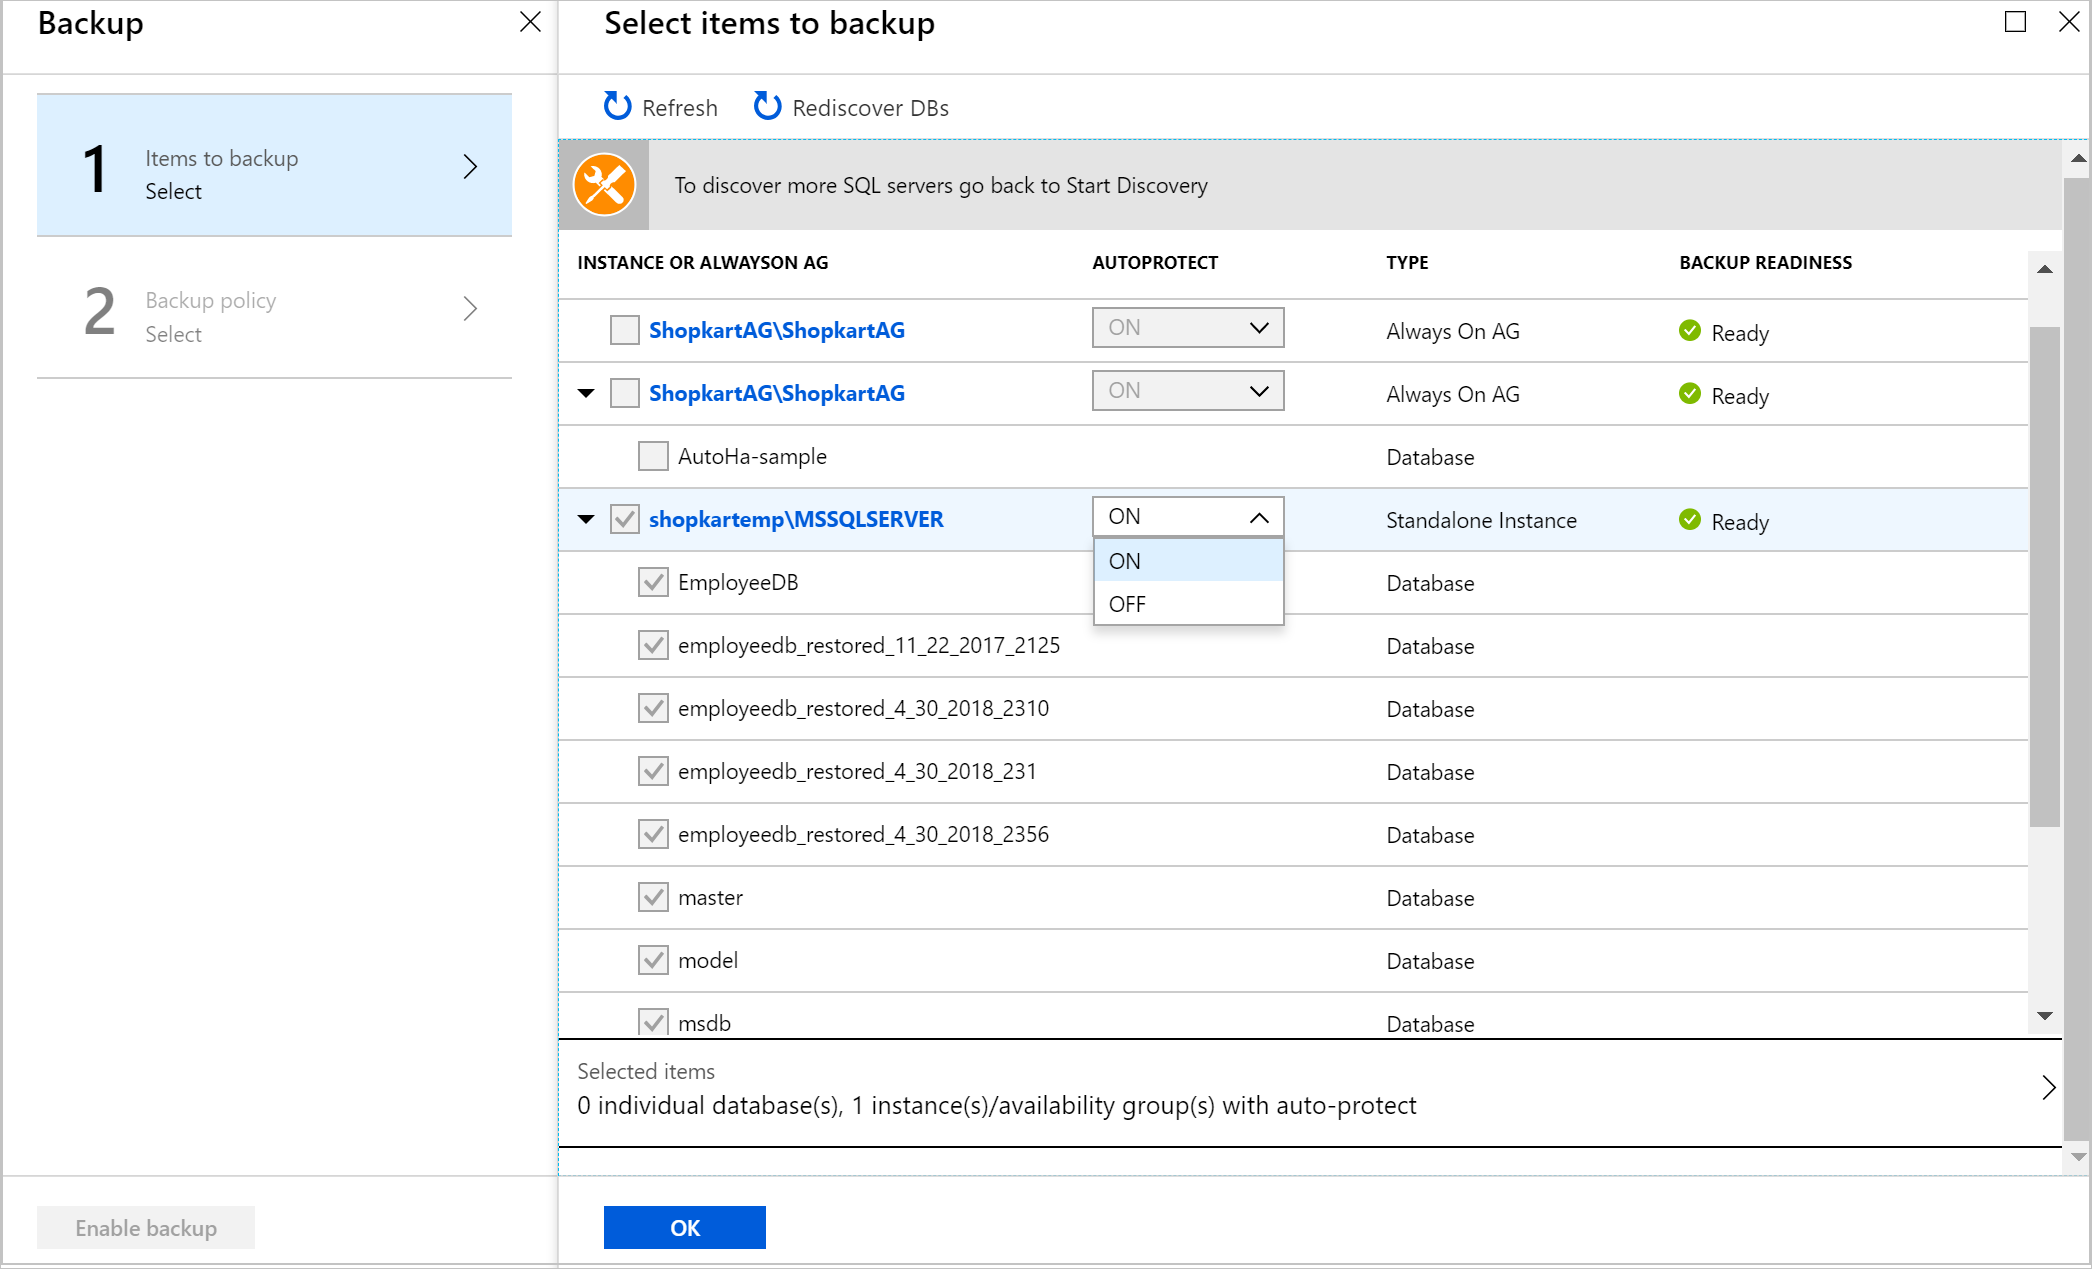Toggle the checkbox for EmployeeDB database
This screenshot has width=2092, height=1269.
coord(650,581)
